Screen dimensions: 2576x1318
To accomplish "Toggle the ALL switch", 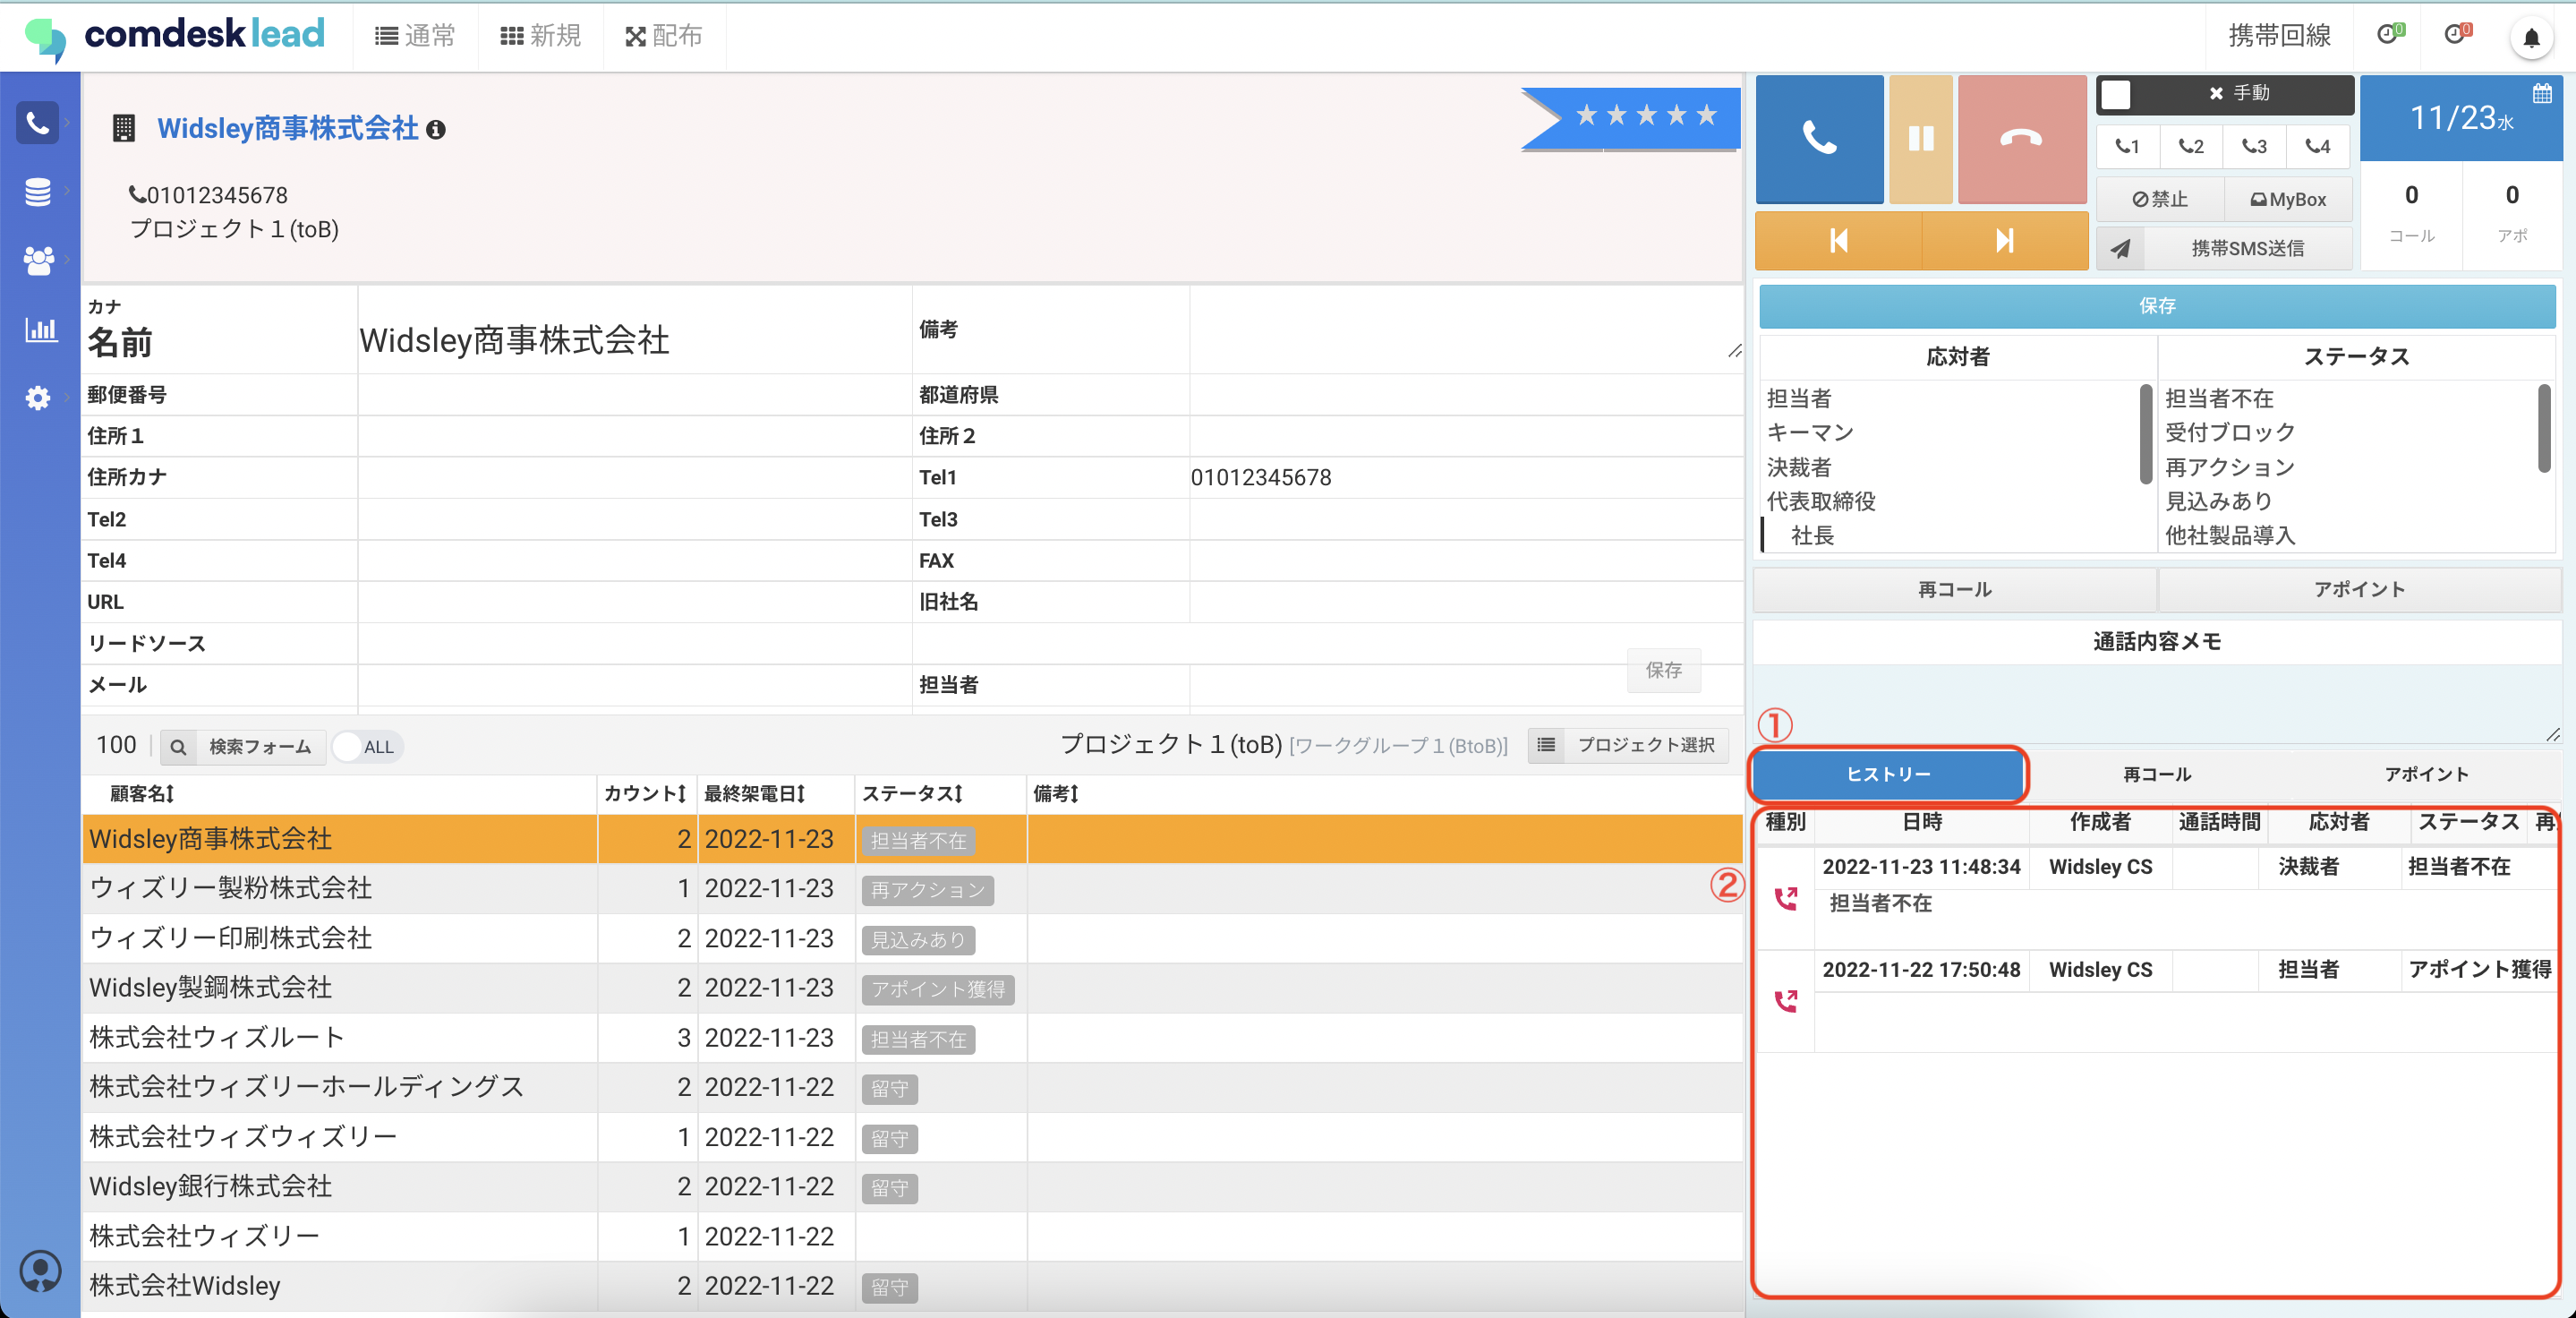I will [366, 746].
